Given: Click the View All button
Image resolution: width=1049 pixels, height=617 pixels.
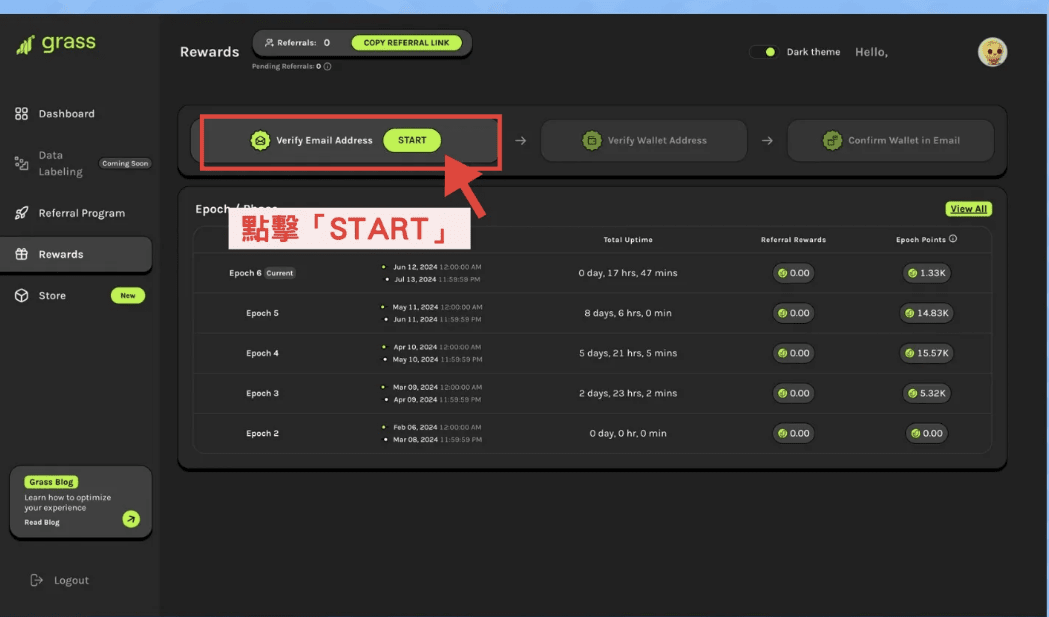Looking at the screenshot, I should coord(969,209).
